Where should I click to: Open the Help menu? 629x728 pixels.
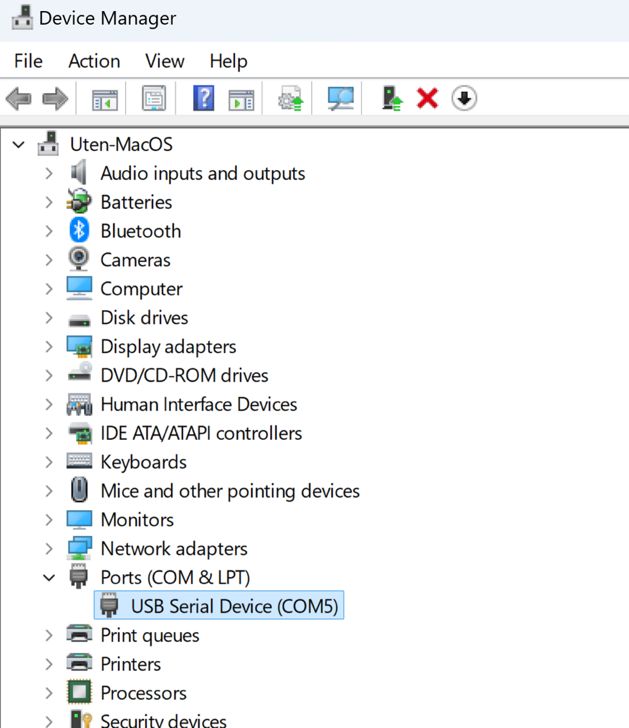228,61
